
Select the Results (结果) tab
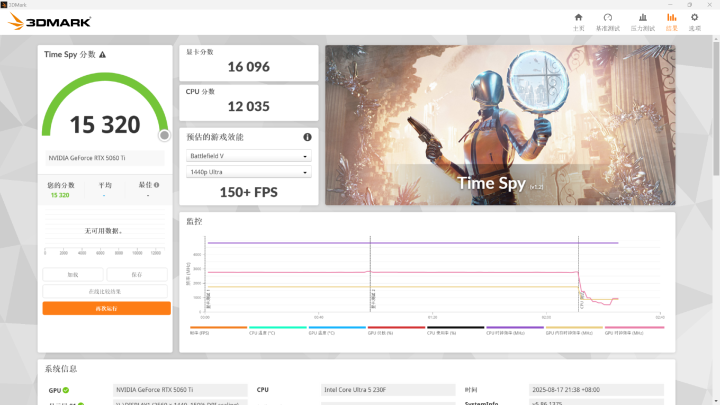671,20
